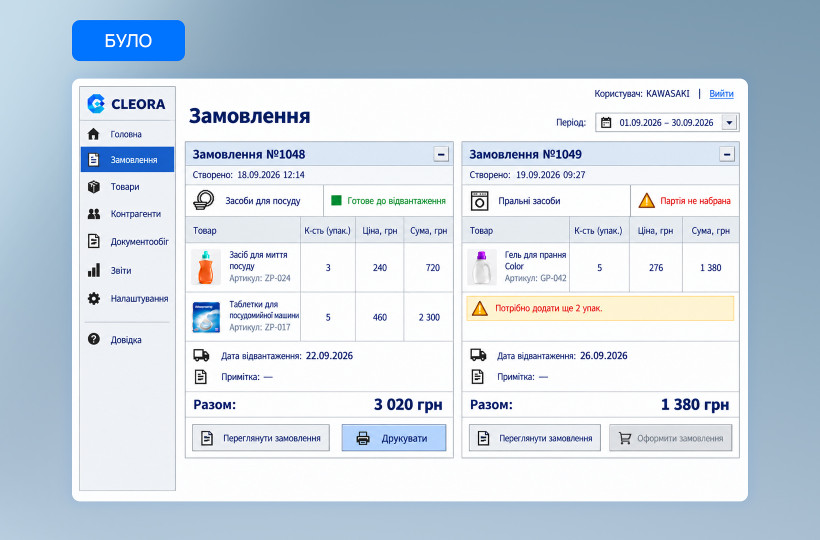Click the Гель для прання Color product name
820x540 pixels.
(535, 260)
